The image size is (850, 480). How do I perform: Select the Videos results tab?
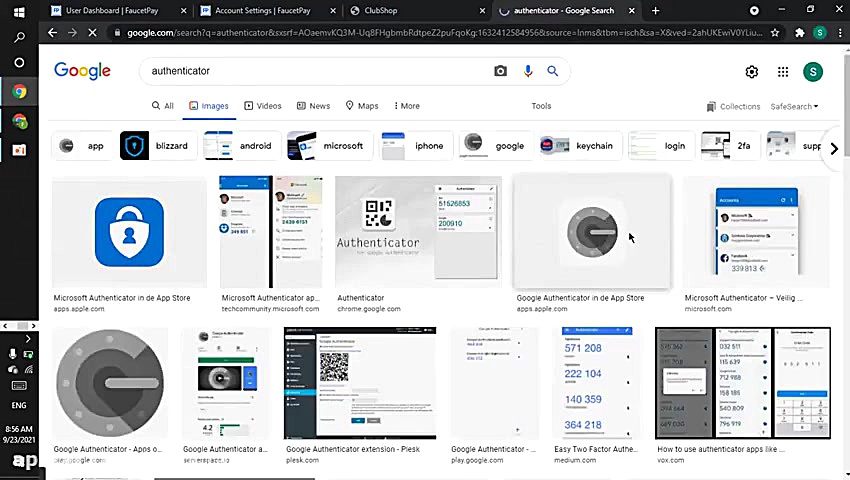click(x=263, y=106)
